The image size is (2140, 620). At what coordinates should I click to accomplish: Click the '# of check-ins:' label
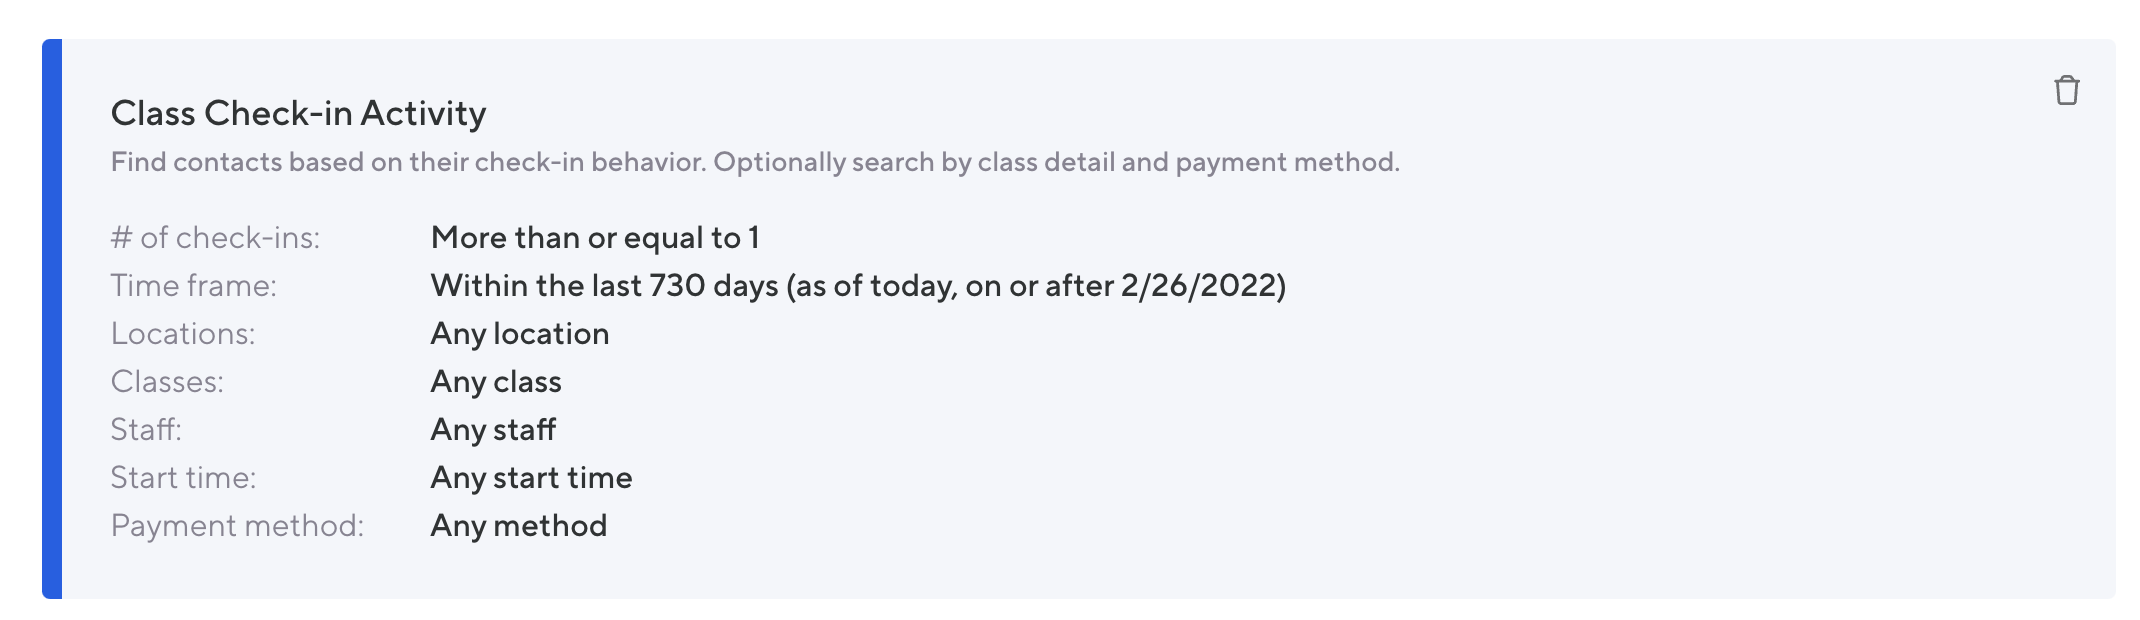pyautogui.click(x=215, y=238)
